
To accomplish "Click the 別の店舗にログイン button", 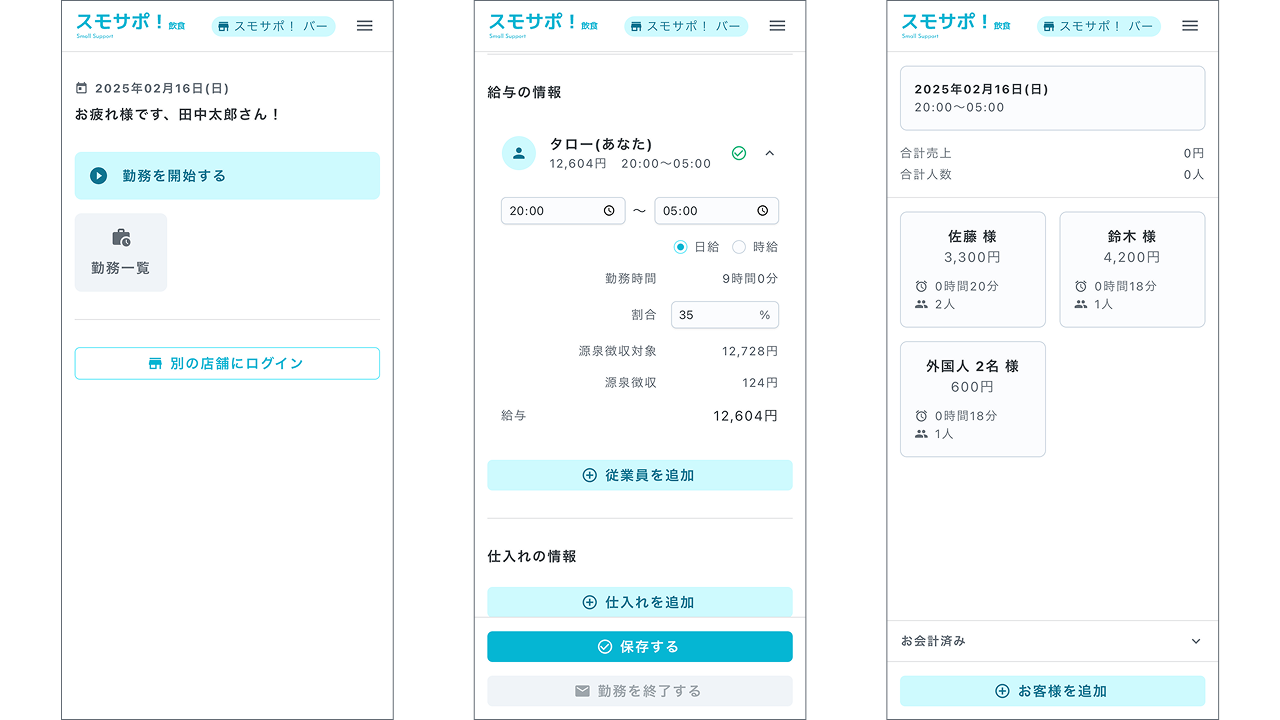I will click(227, 363).
